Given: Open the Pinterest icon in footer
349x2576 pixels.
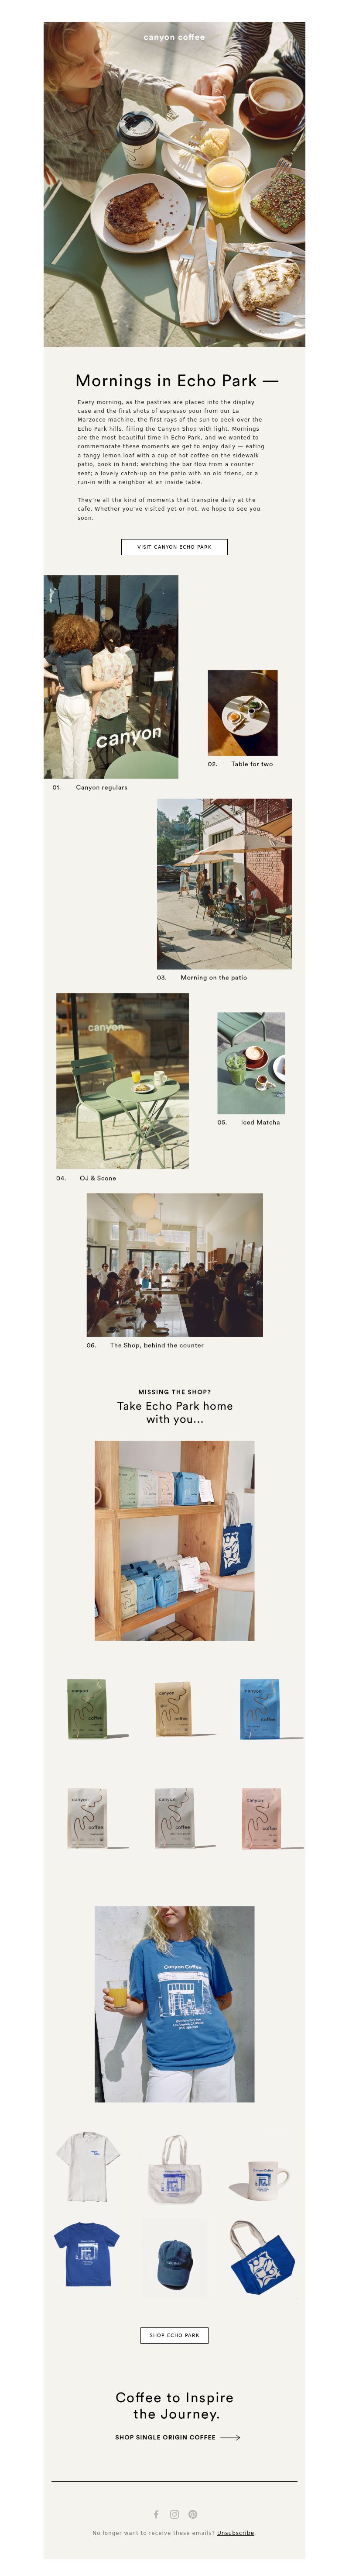Looking at the screenshot, I should pyautogui.click(x=193, y=2514).
